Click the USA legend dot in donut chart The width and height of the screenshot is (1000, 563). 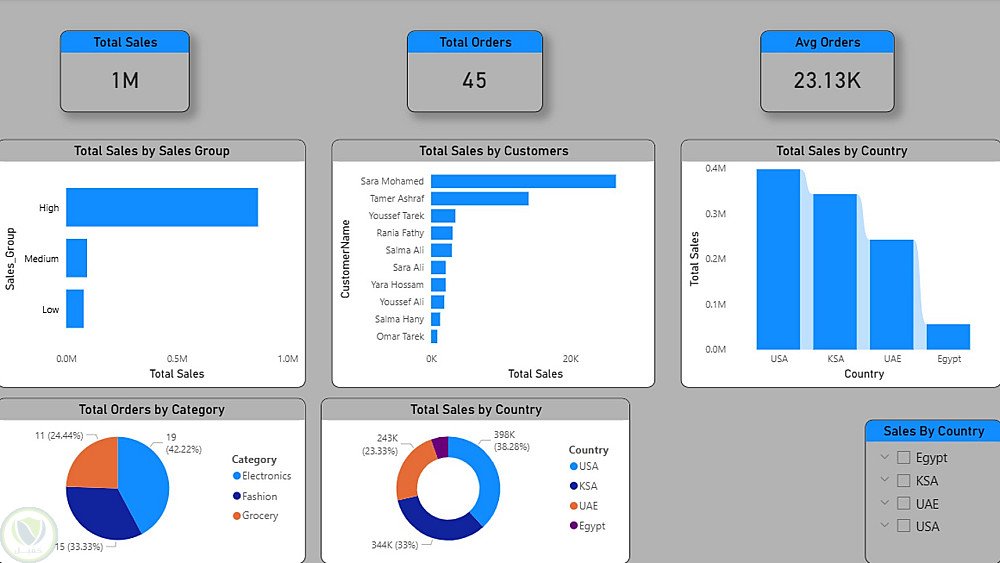click(573, 466)
